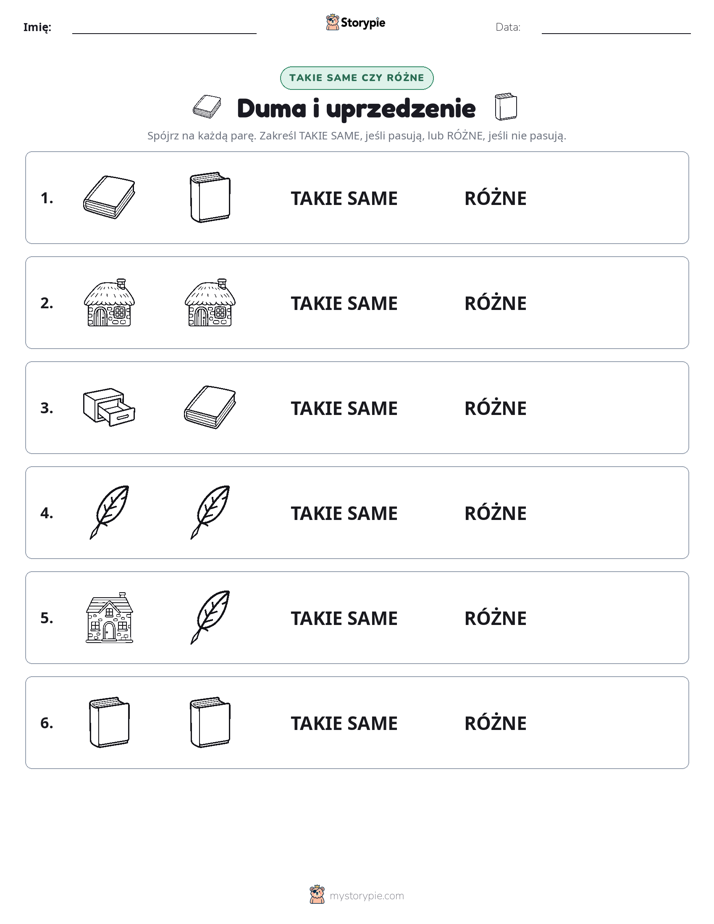714x924 pixels.
Task: Choose RÓŻNE for pair 5
Action: point(495,618)
